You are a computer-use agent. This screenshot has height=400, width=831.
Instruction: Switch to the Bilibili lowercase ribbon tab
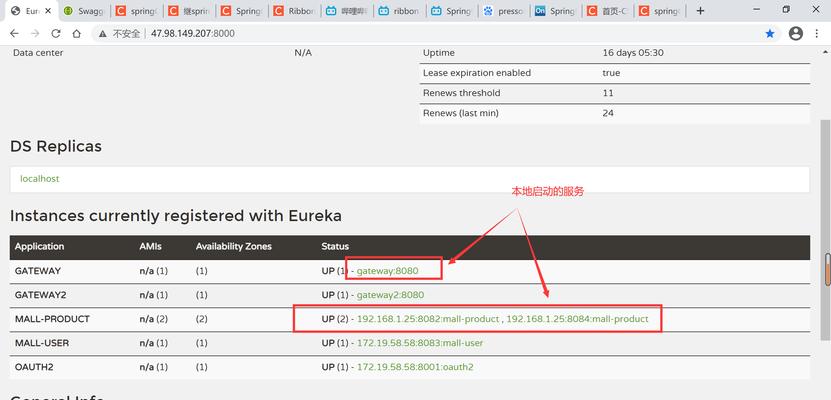pyautogui.click(x=399, y=11)
